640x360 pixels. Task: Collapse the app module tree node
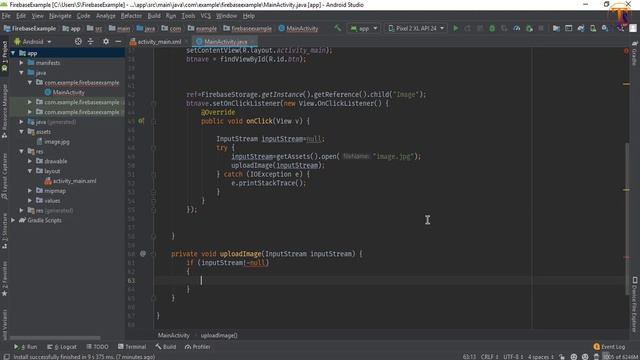13,53
